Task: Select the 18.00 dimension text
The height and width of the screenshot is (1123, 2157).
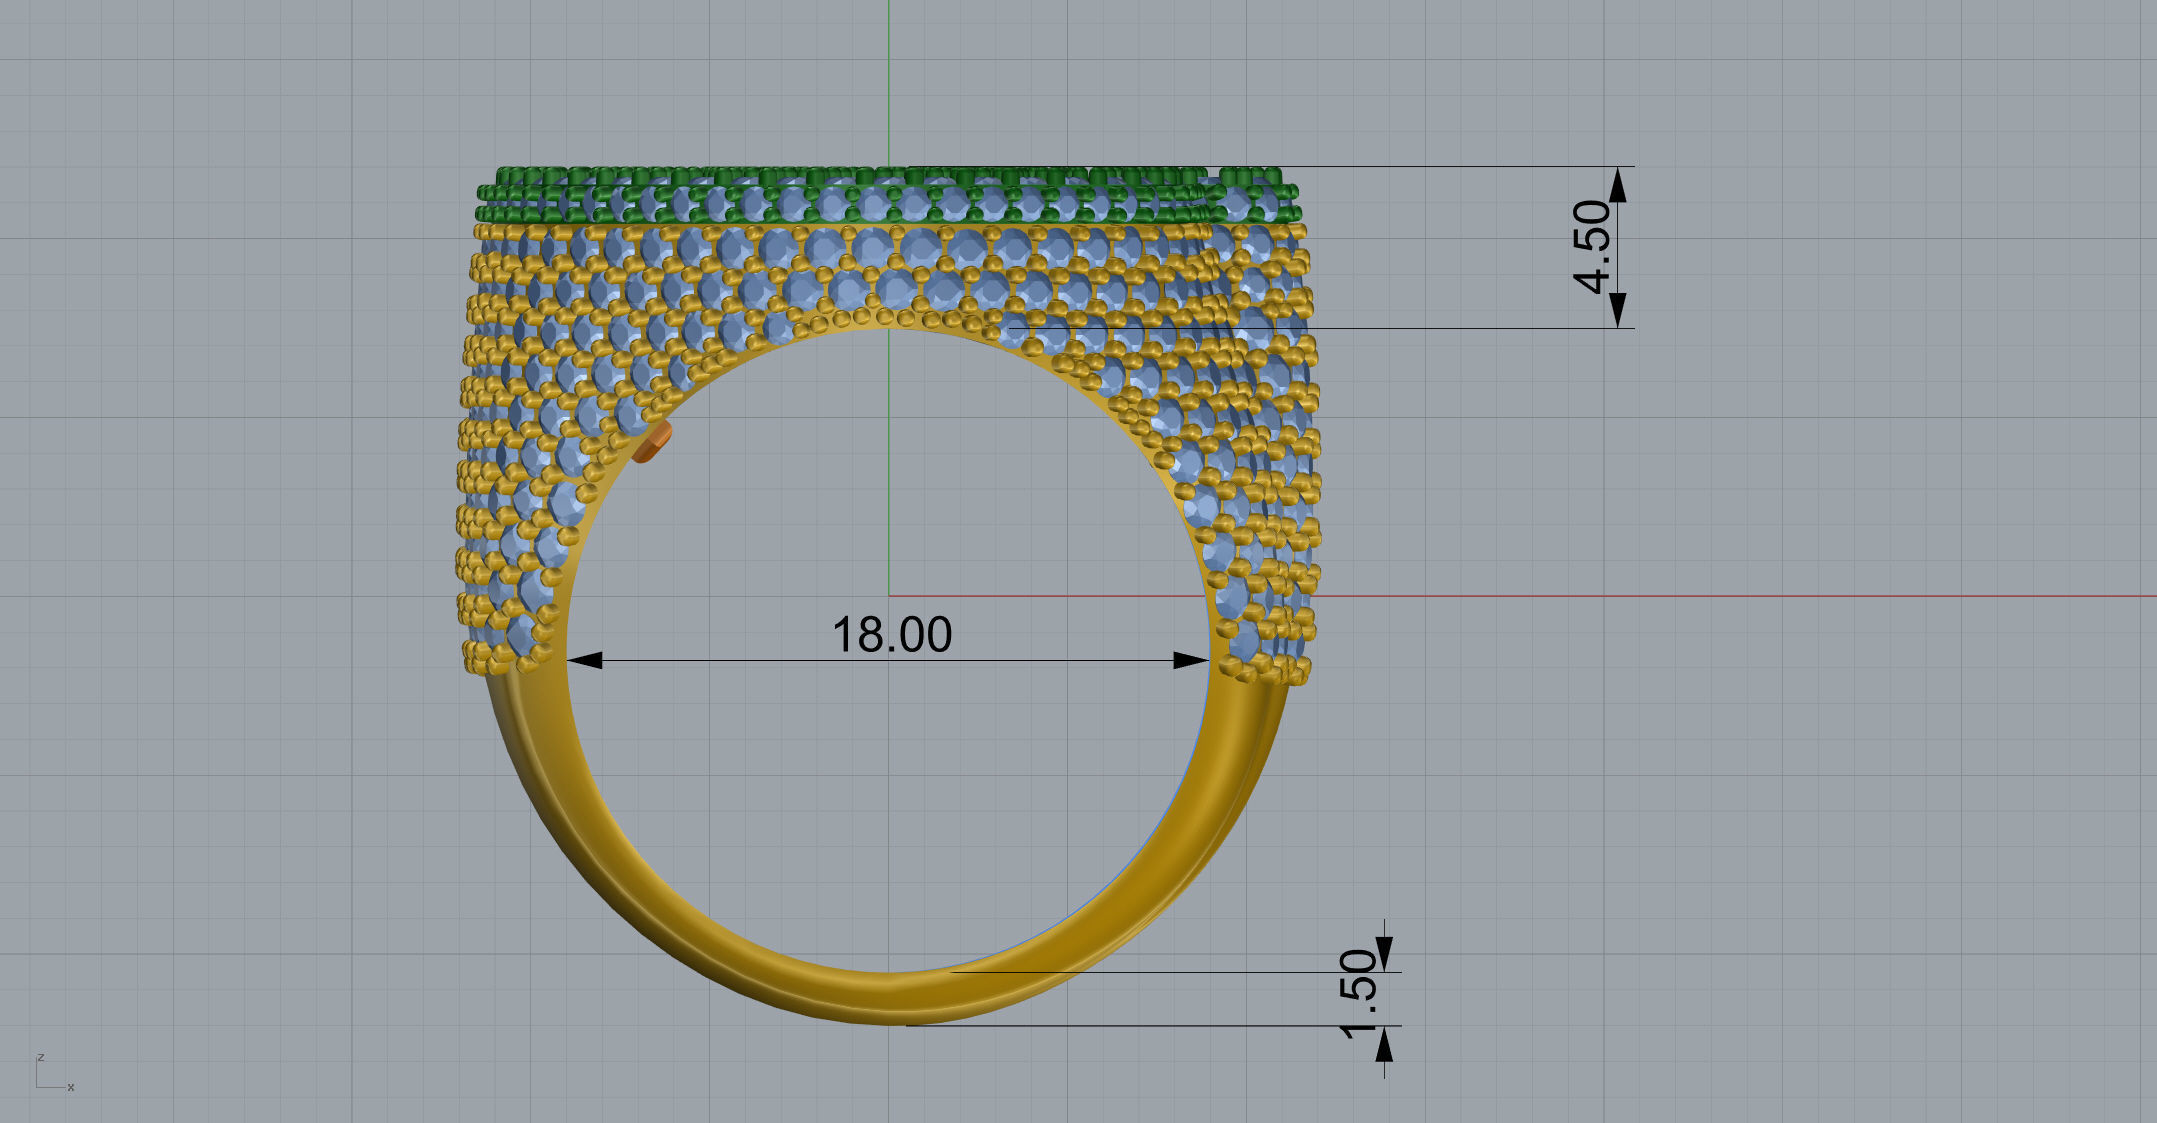Action: [x=891, y=635]
